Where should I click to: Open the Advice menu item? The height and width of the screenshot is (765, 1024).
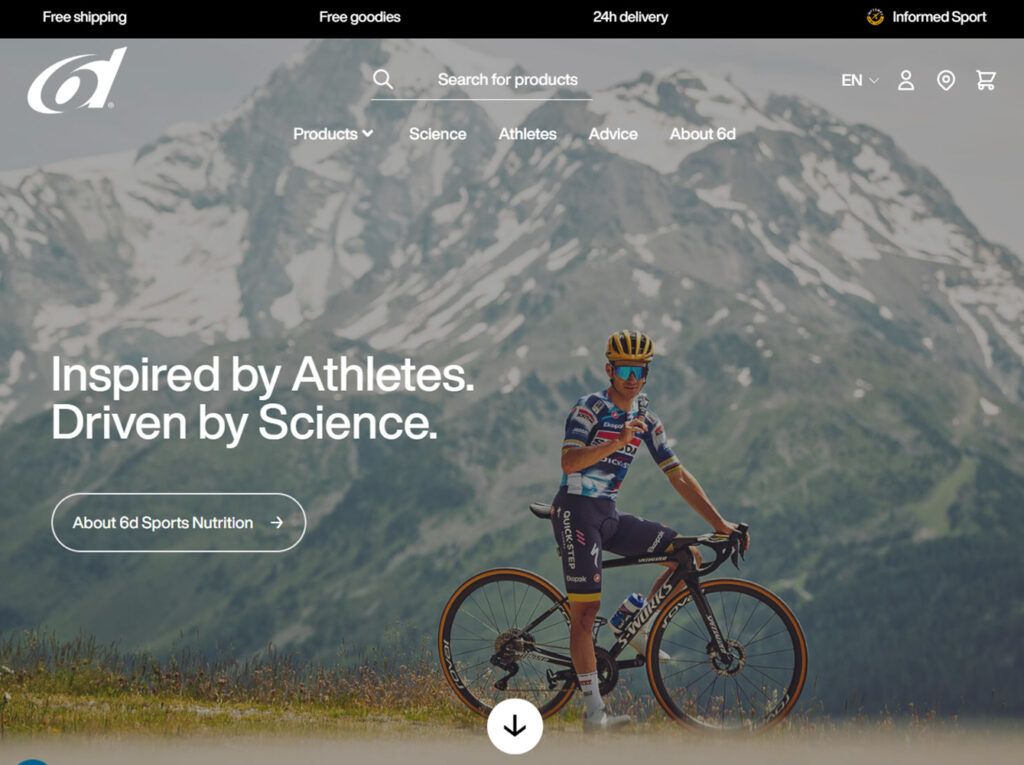pyautogui.click(x=613, y=134)
